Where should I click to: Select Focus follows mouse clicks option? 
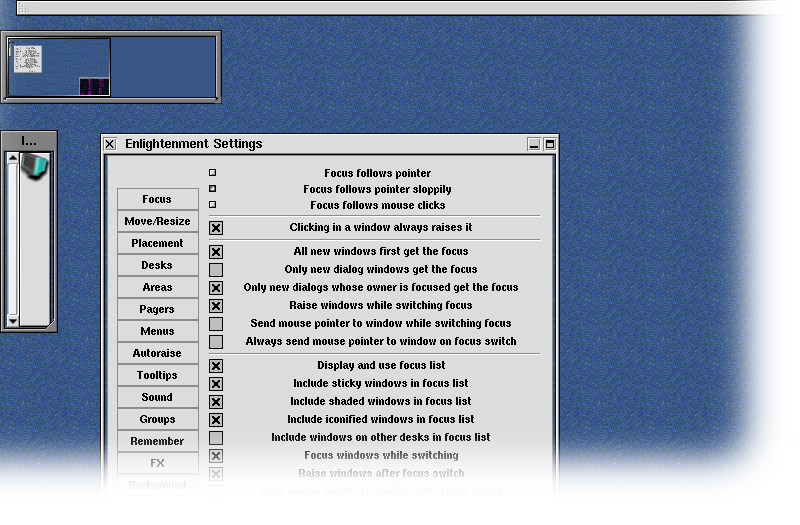point(213,205)
